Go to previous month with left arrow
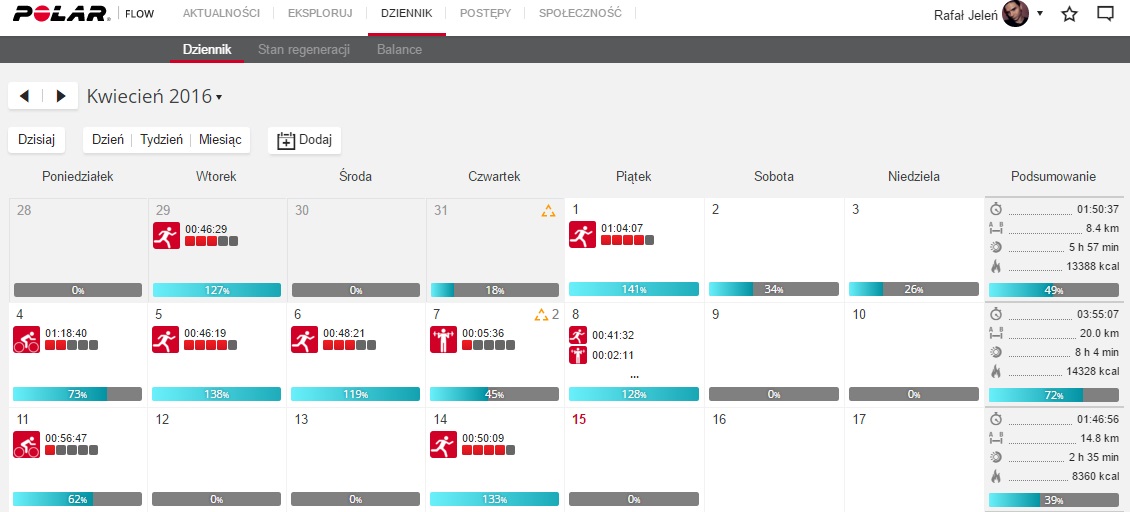This screenshot has height=512, width=1130. 25,96
